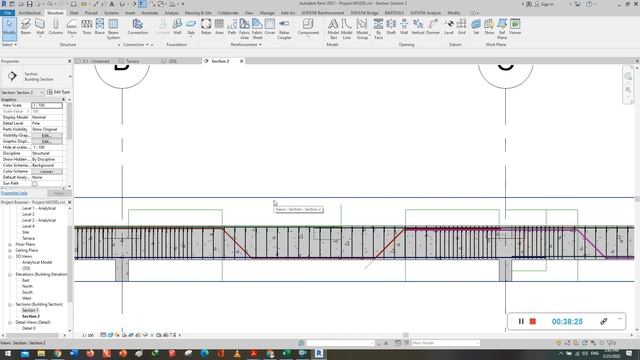
Task: Expand the Ceiling Plans tree node
Action: click(10, 251)
